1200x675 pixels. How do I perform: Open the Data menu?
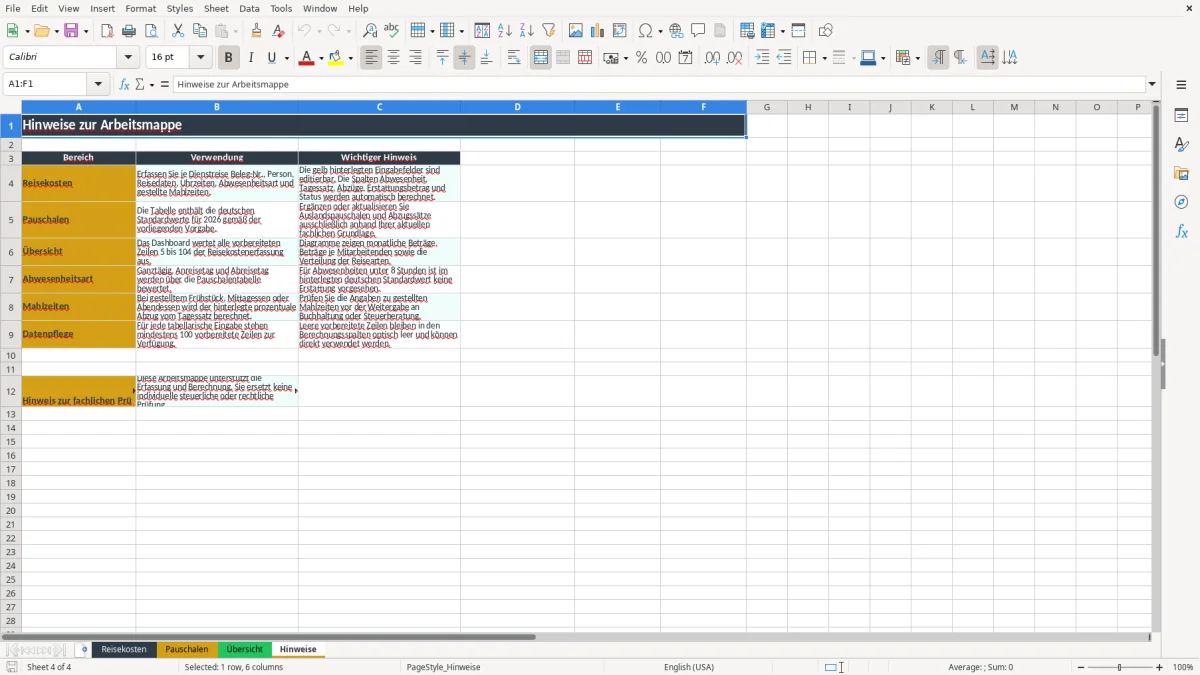(x=249, y=8)
